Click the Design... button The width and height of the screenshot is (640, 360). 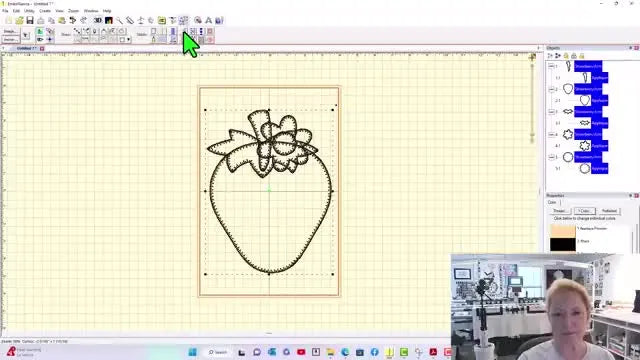pyautogui.click(x=10, y=31)
